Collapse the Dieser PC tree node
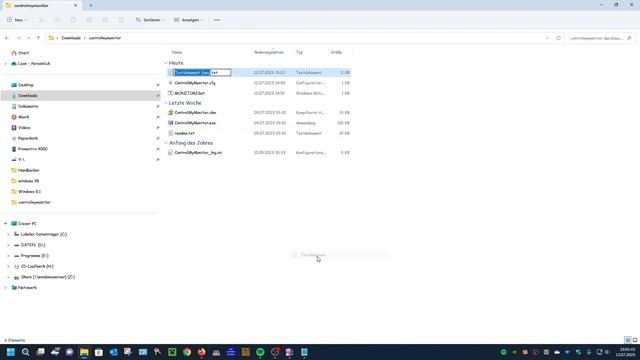Screen dimensions: 640x360 (x=6, y=224)
